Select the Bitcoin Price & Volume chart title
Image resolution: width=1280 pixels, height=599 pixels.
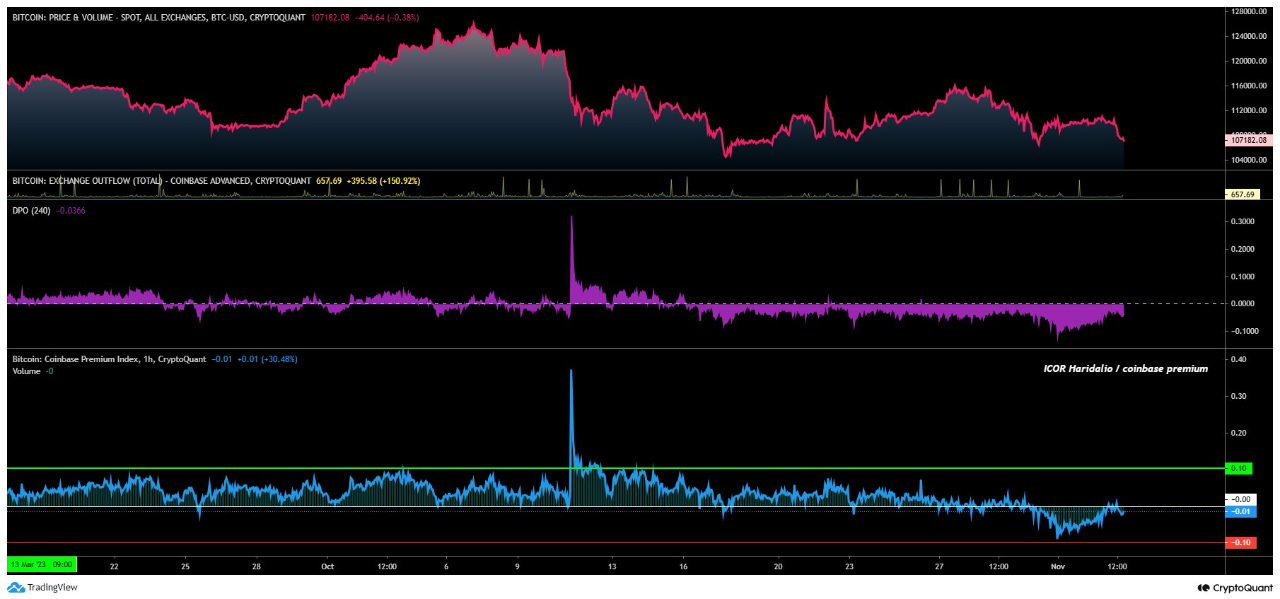click(161, 18)
